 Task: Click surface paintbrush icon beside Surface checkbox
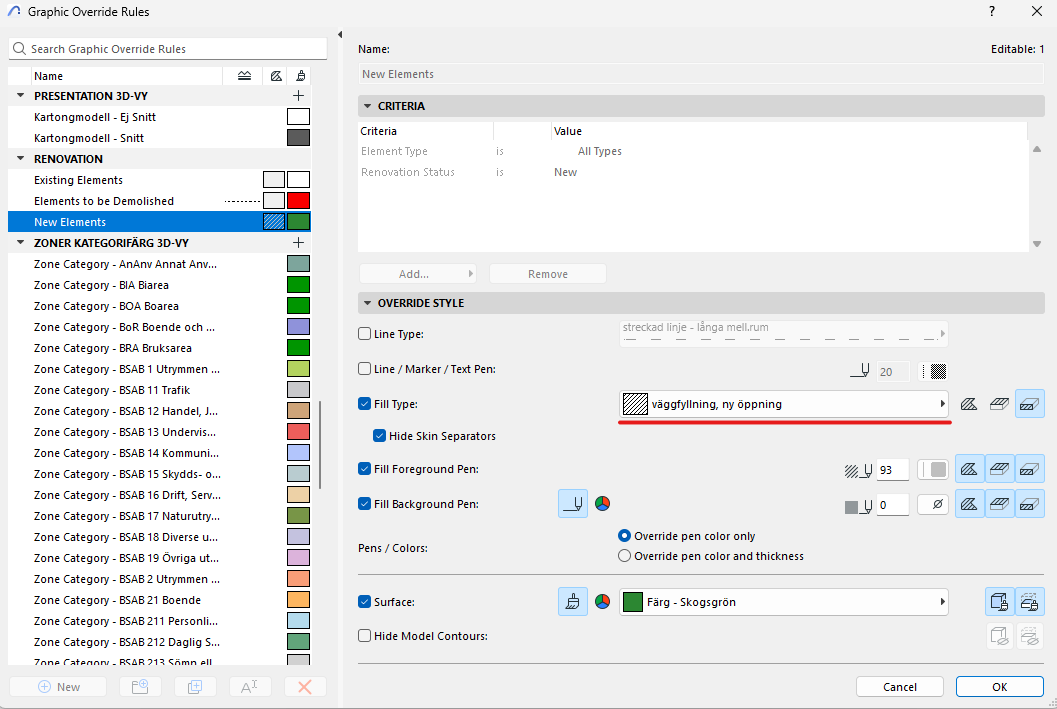[572, 602]
